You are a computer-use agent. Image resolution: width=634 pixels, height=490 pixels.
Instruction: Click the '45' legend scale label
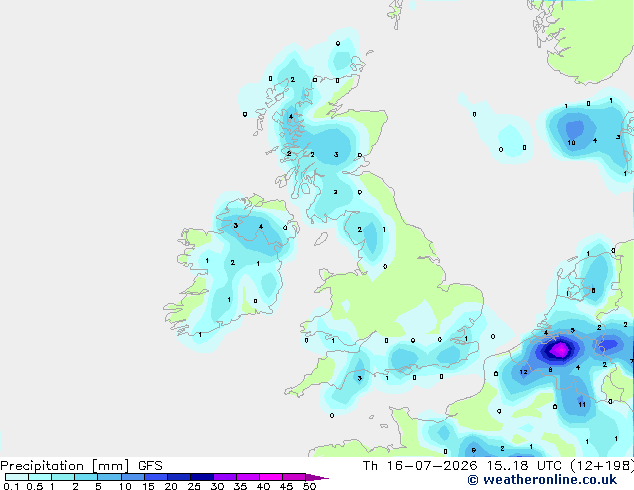pyautogui.click(x=286, y=486)
